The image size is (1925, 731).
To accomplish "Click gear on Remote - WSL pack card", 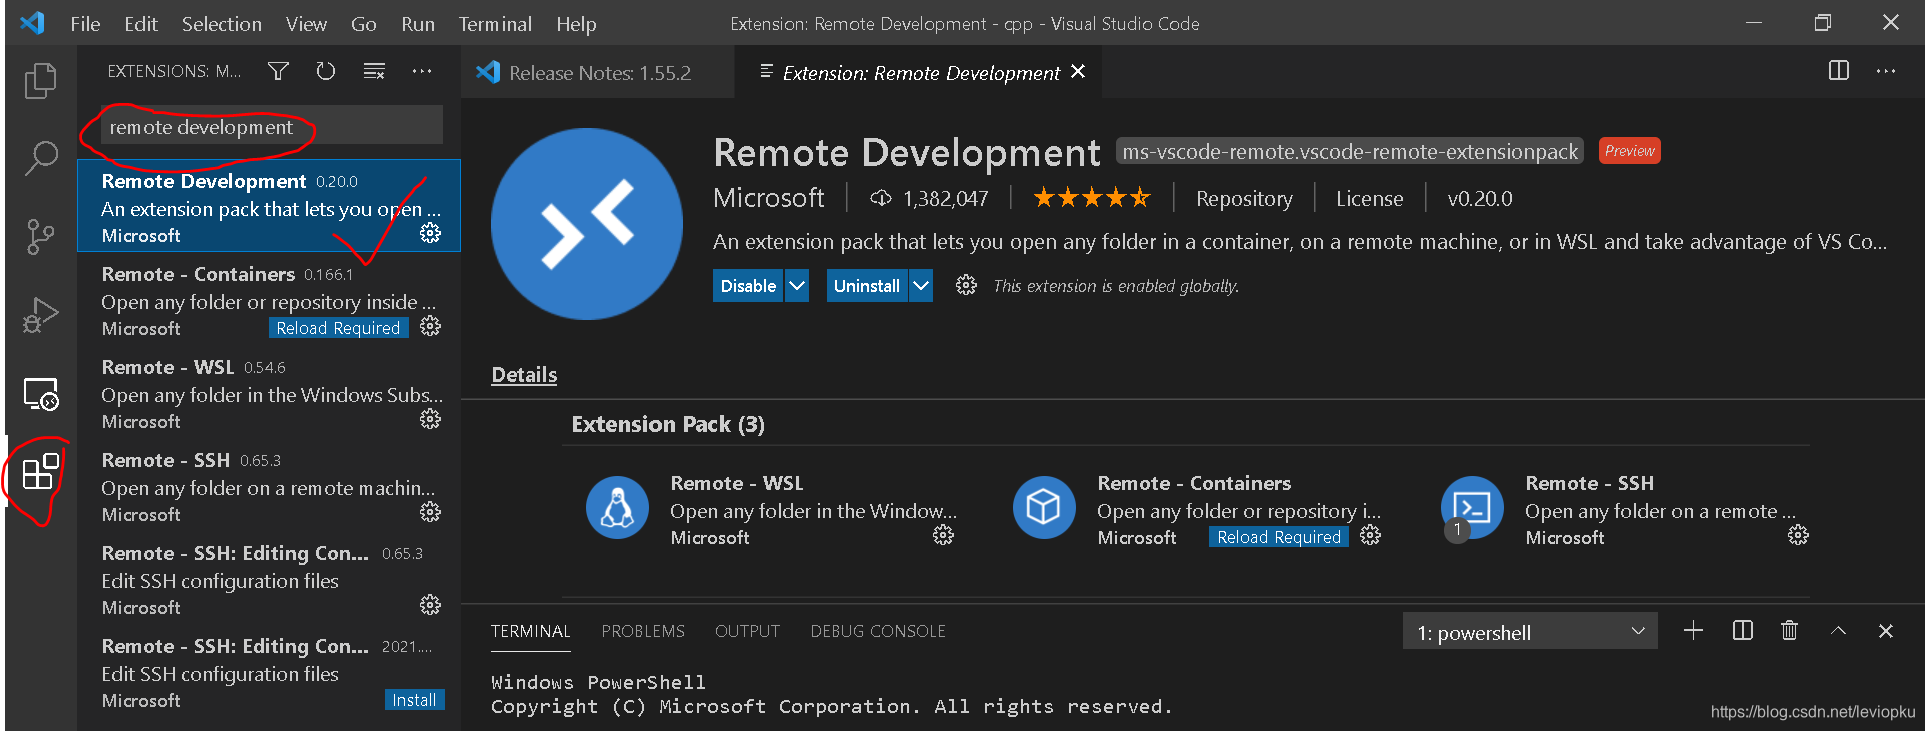I will (943, 536).
